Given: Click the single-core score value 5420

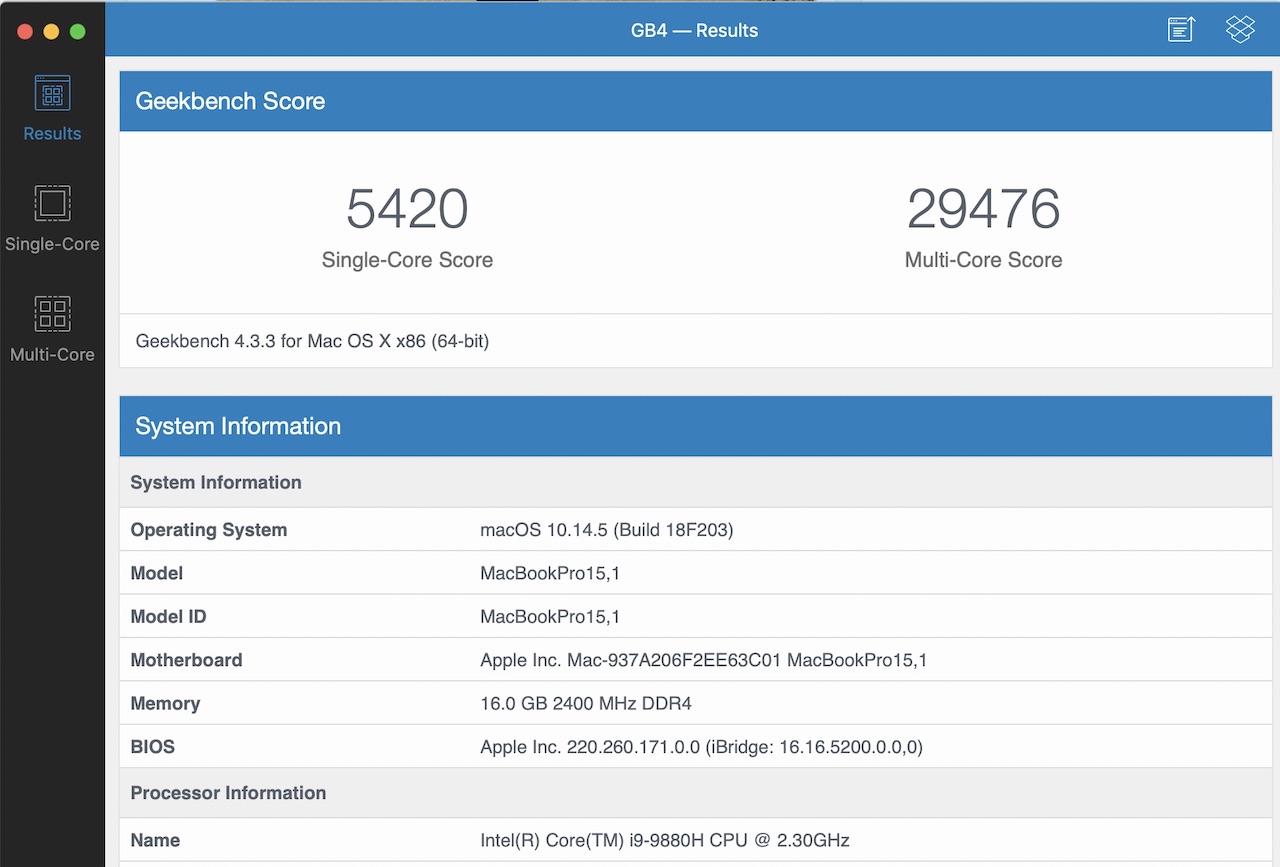Looking at the screenshot, I should [407, 208].
